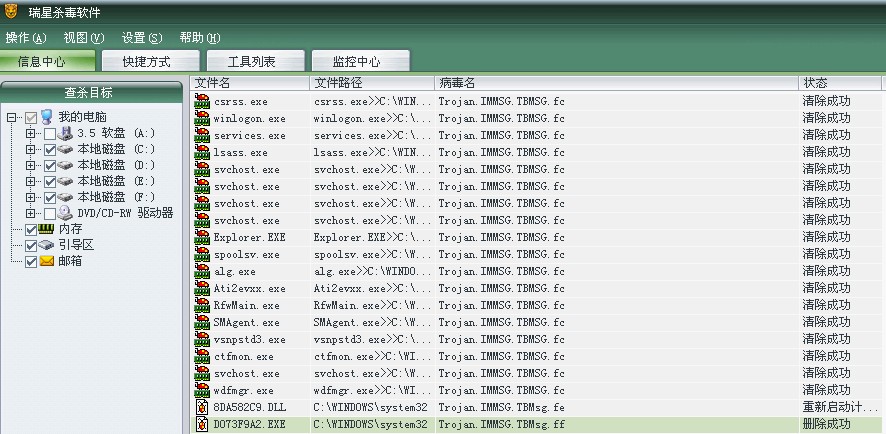This screenshot has height=434, width=886.
Task: Click the virus icon beside alg.exe
Action: (202, 271)
